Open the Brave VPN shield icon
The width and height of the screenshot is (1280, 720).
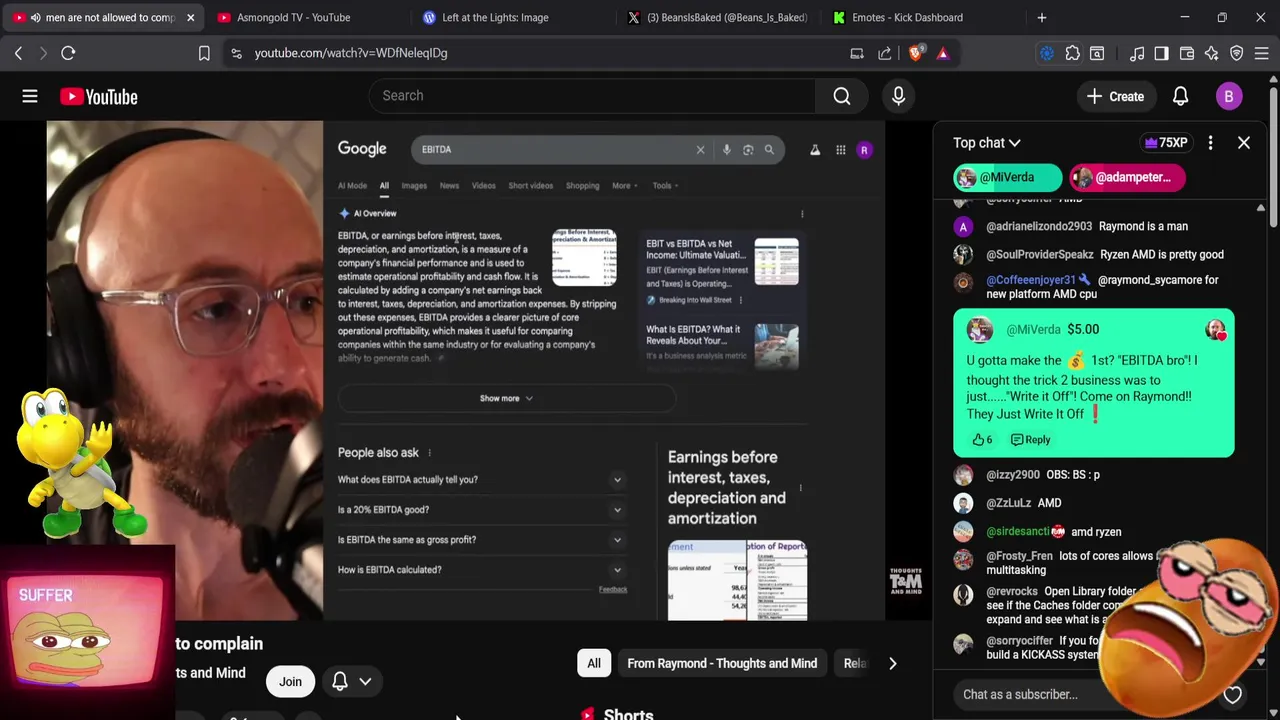click(x=1237, y=53)
